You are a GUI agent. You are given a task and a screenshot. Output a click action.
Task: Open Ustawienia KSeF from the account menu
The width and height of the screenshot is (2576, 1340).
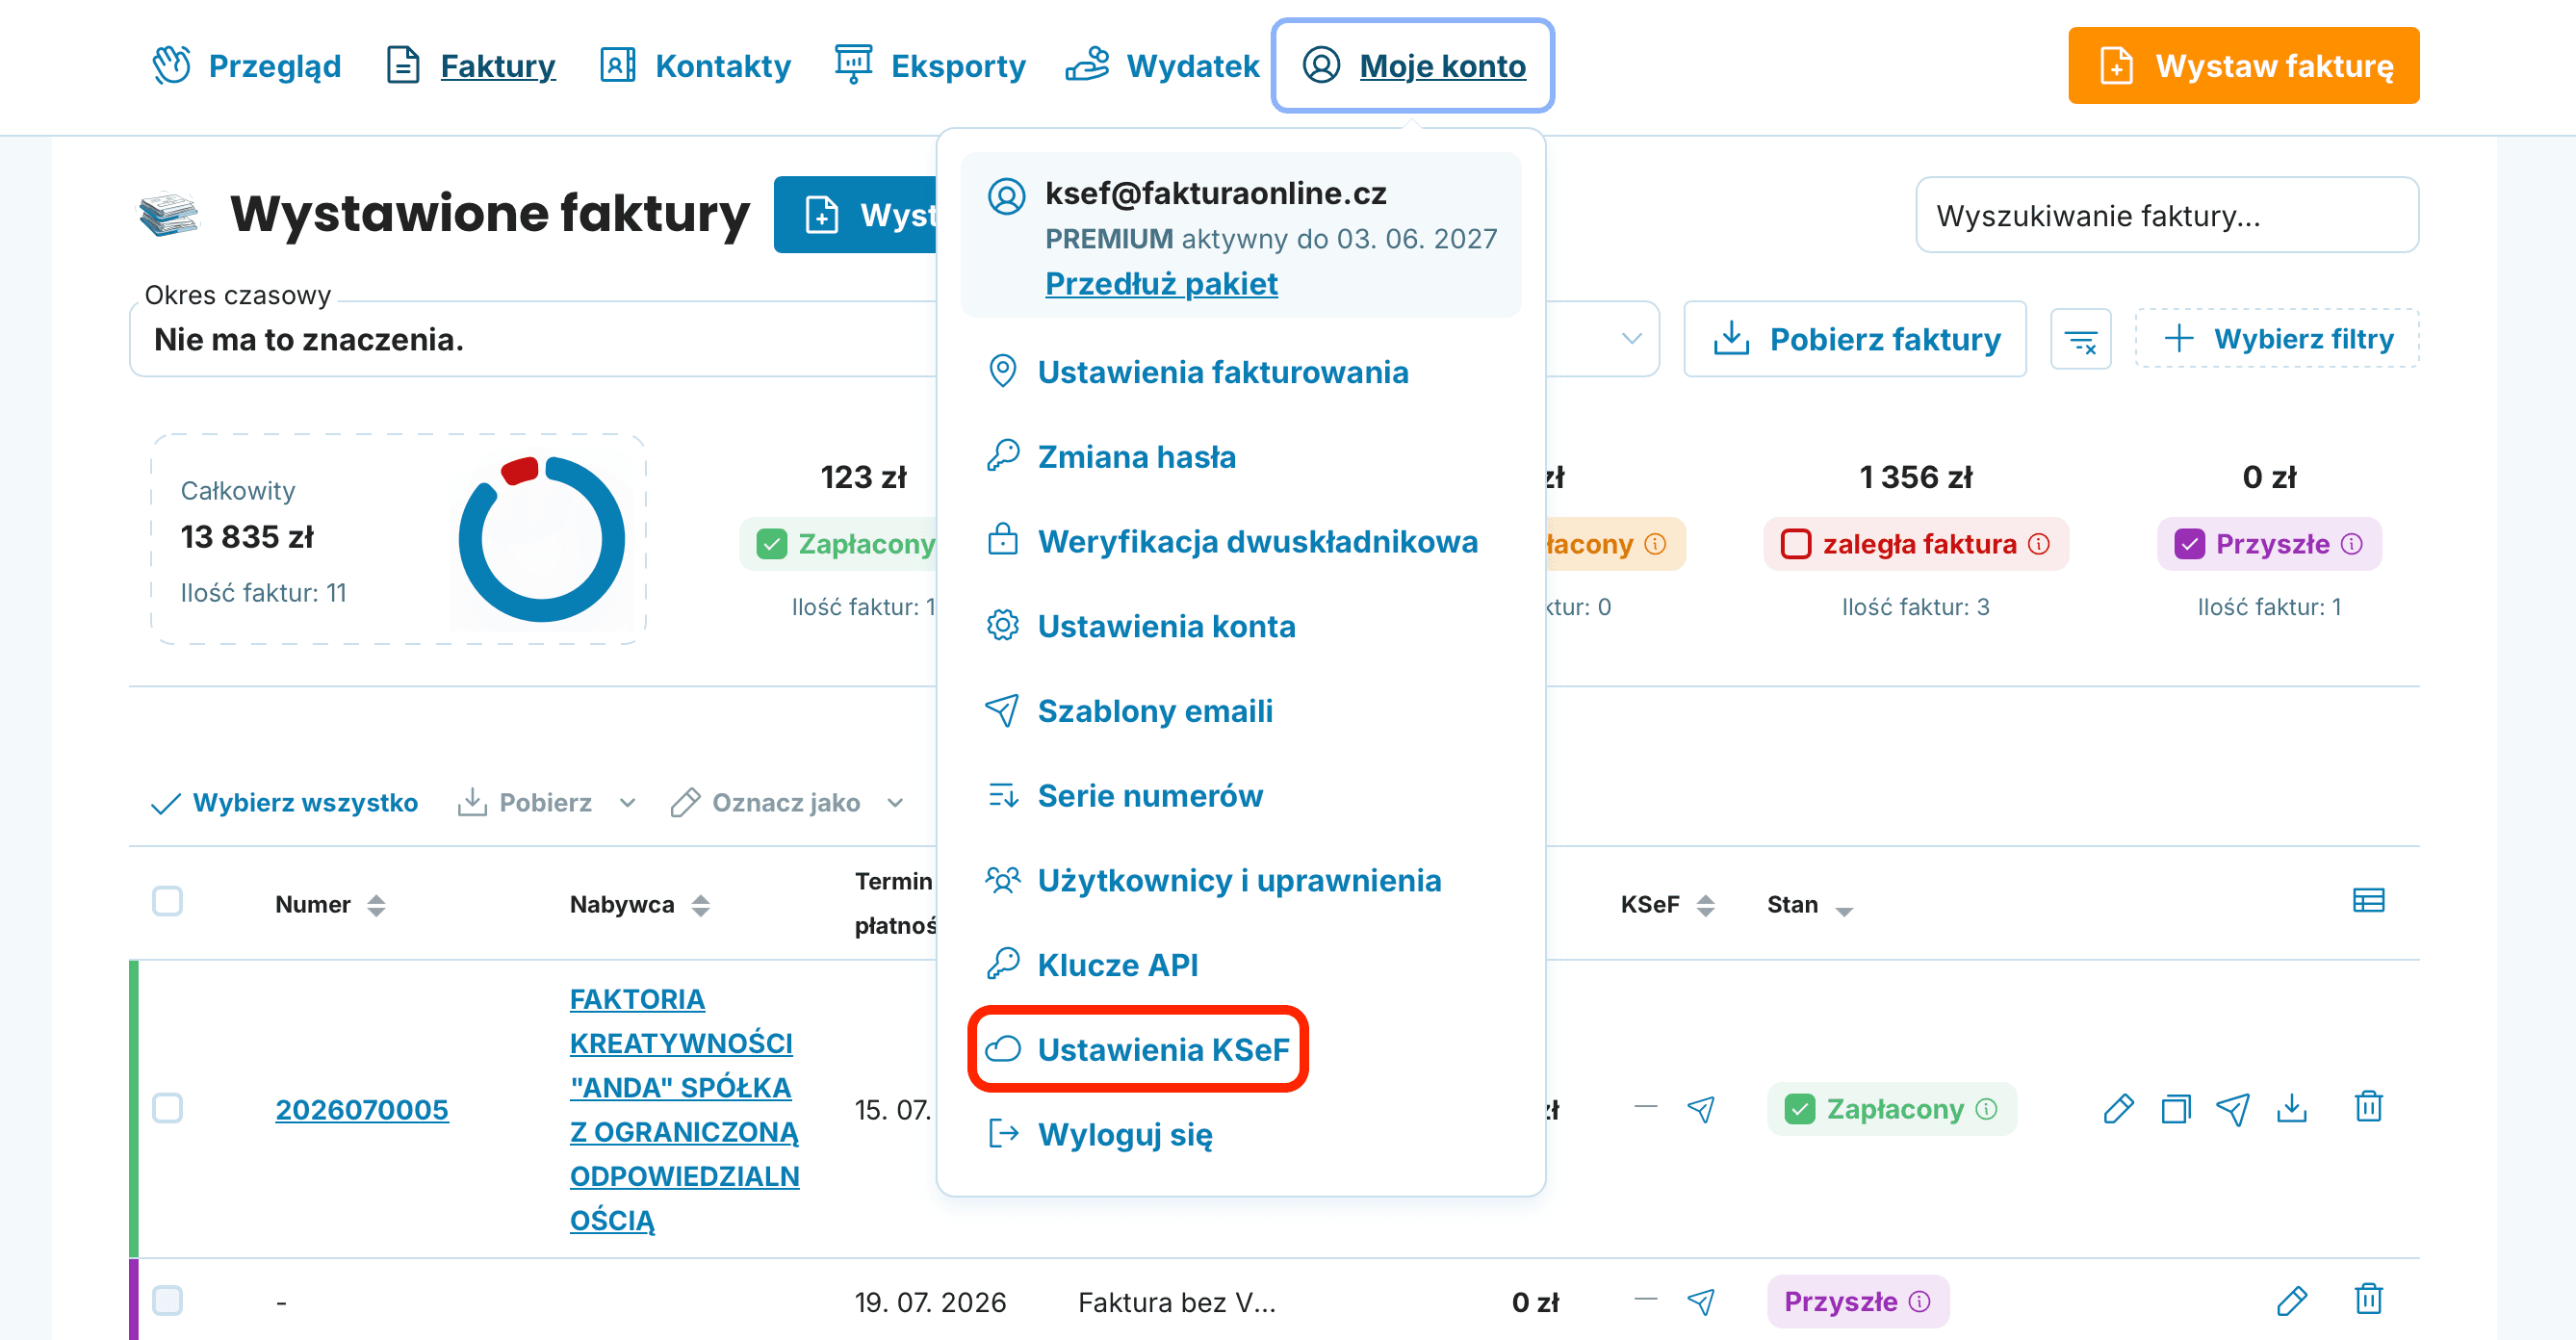[1138, 1049]
